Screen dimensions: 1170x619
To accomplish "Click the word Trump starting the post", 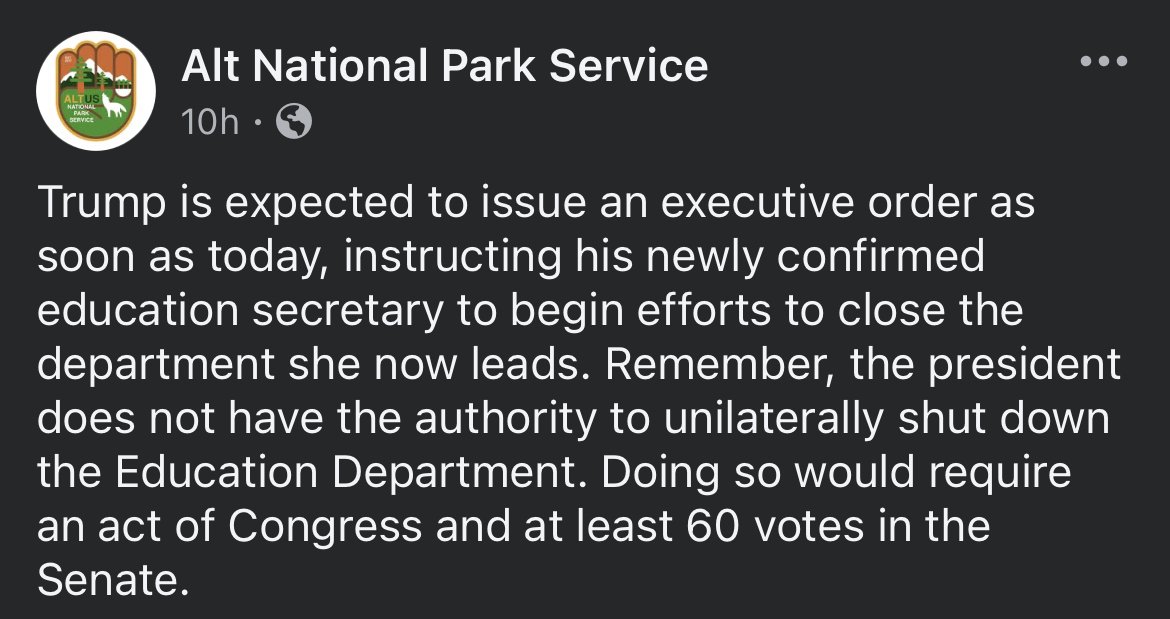I will tap(101, 203).
